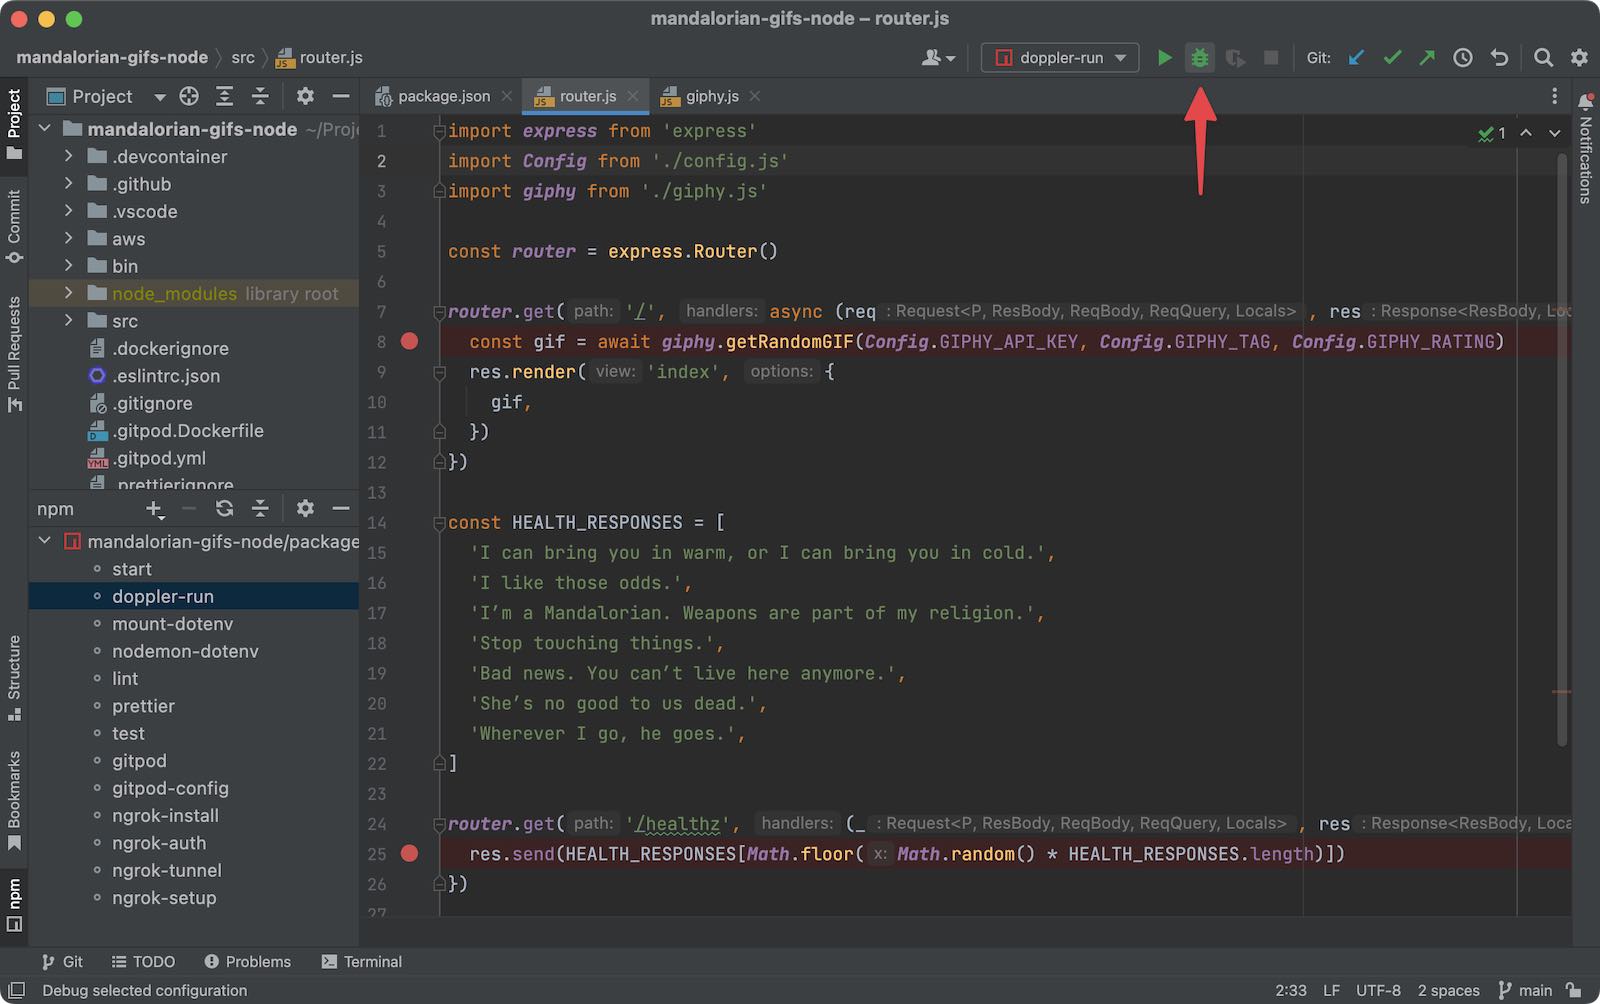Commit changes with the green checkmark

tap(1392, 58)
